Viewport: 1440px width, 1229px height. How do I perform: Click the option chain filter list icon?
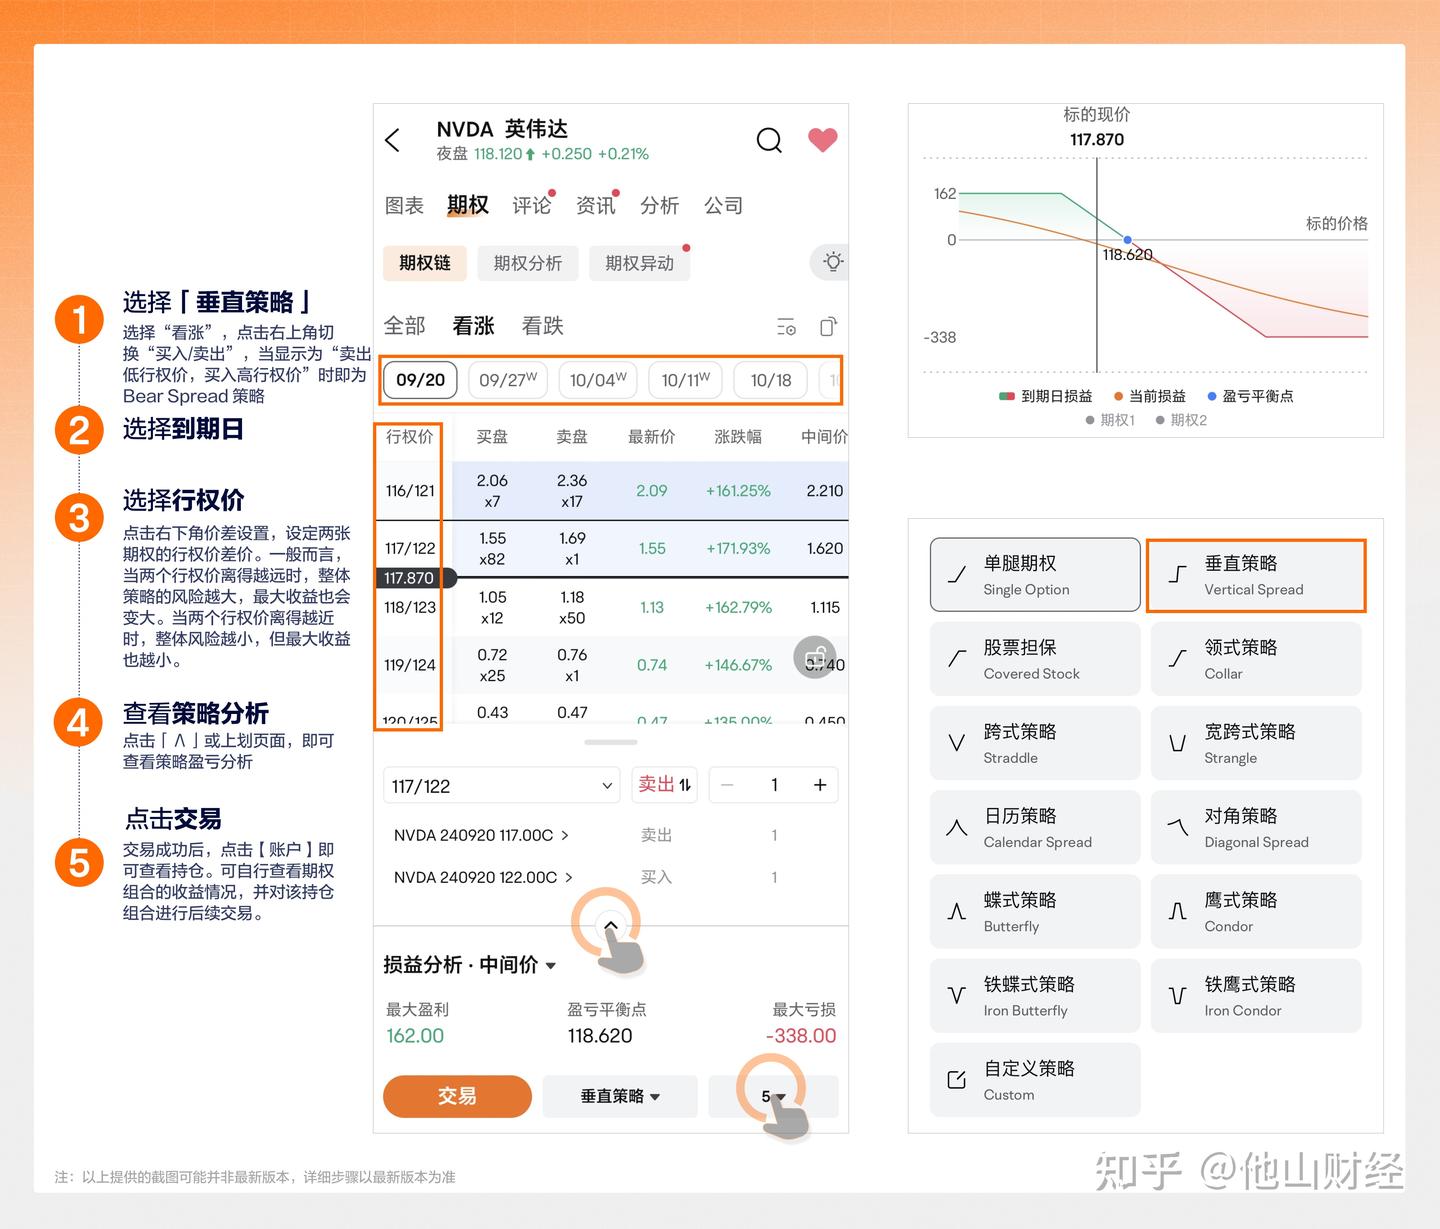tap(786, 326)
